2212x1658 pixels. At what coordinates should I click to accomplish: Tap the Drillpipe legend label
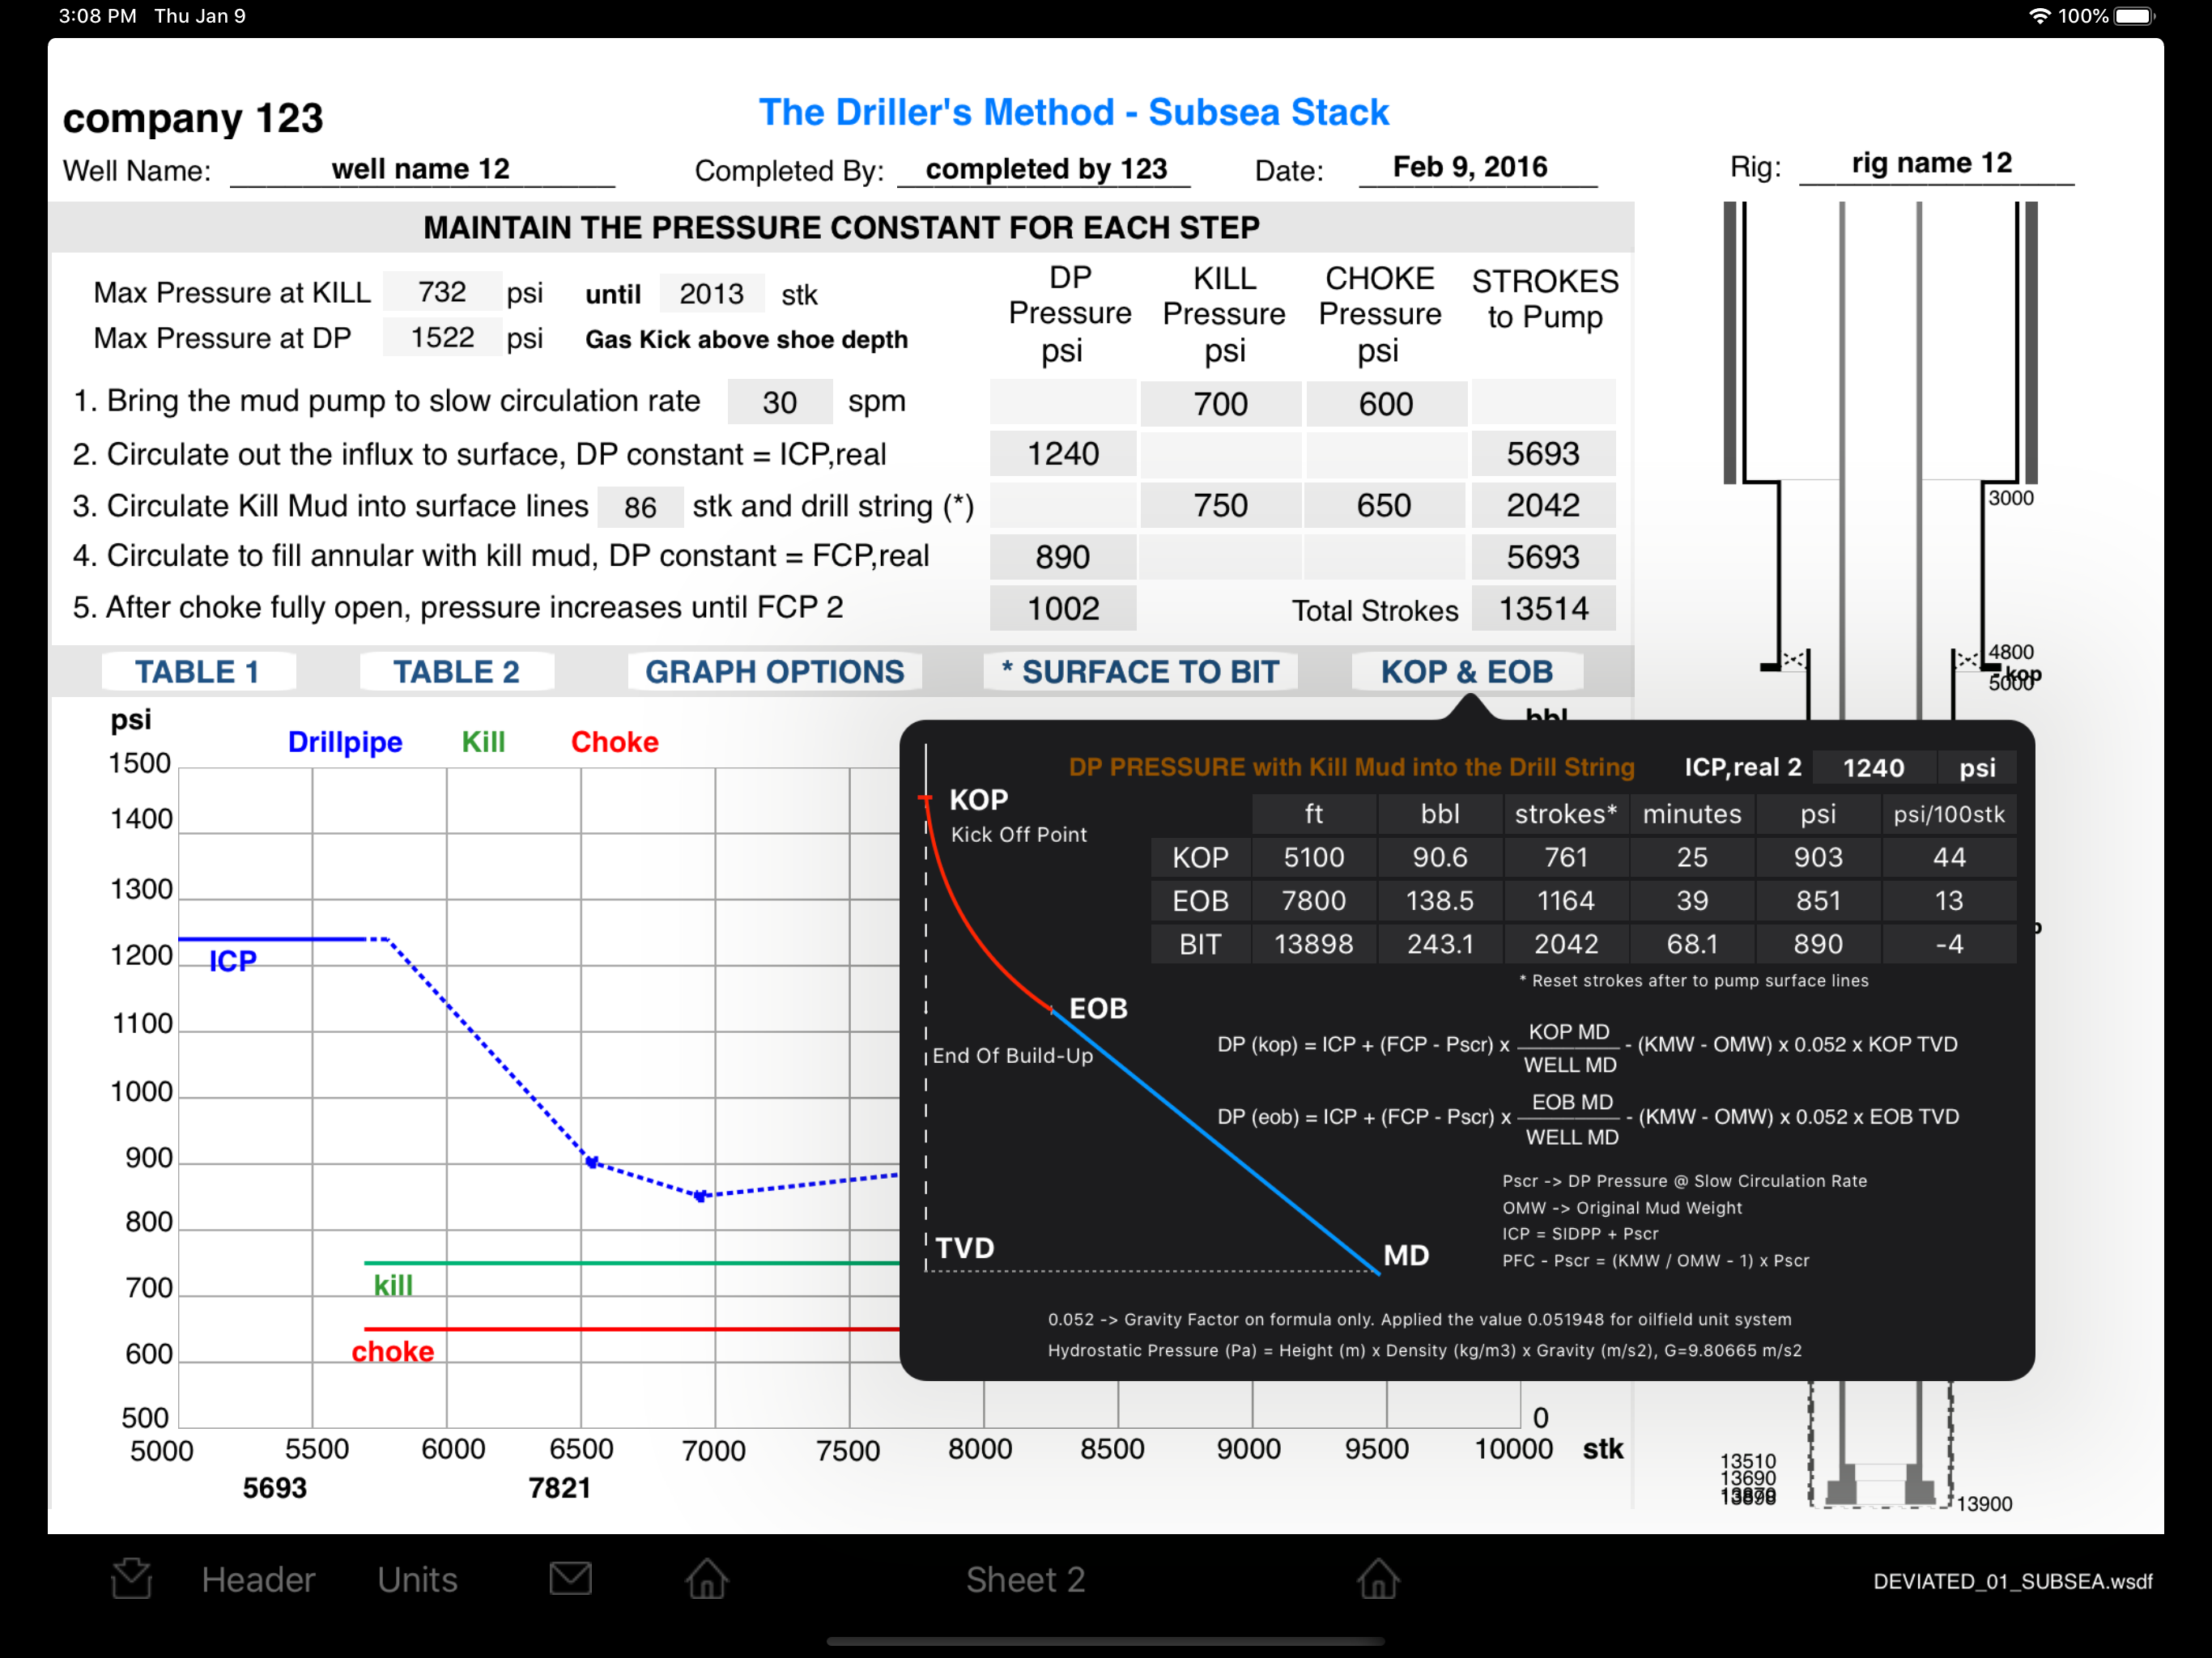pyautogui.click(x=345, y=742)
